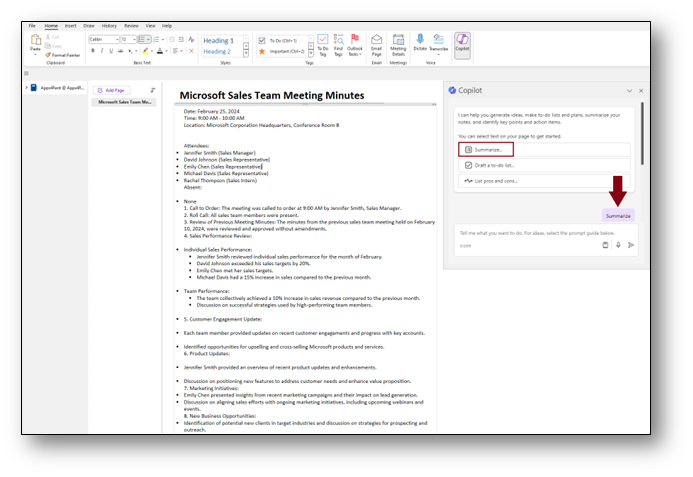Switch to the Insert tab
This screenshot has height=477, width=693.
tap(71, 26)
